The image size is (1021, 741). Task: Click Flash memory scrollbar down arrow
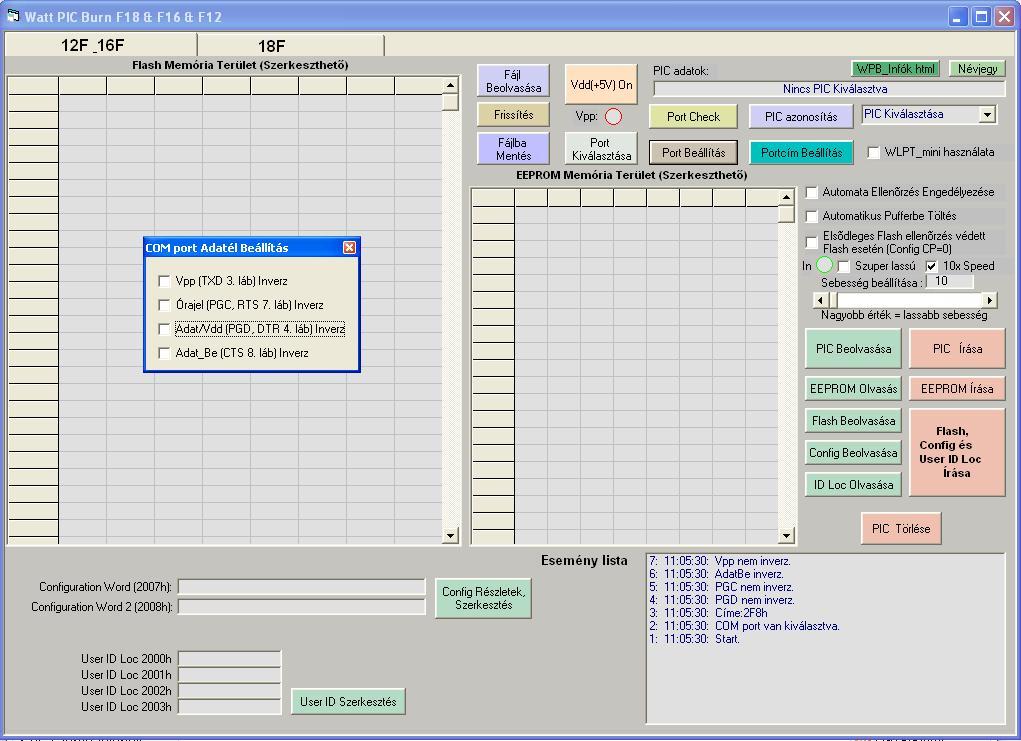click(x=450, y=535)
